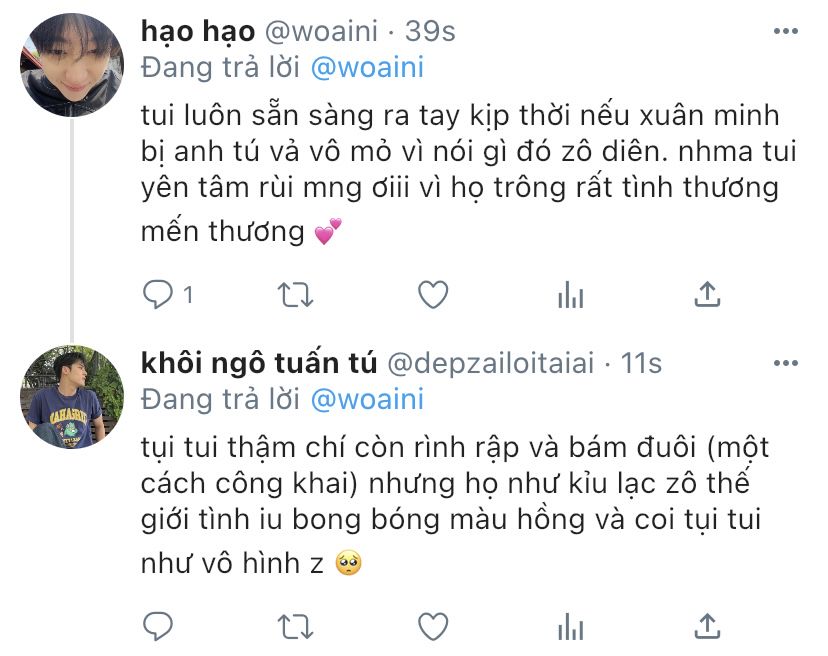
Task: Reply to khôi ngô tuấn tú's tweet
Action: [158, 626]
